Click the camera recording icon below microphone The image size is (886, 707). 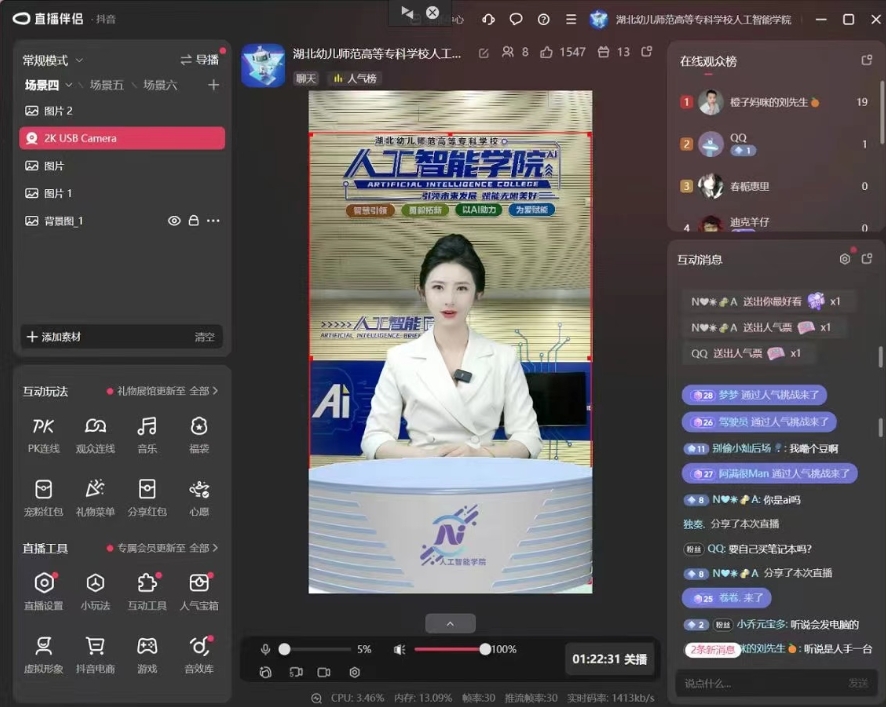coord(324,672)
